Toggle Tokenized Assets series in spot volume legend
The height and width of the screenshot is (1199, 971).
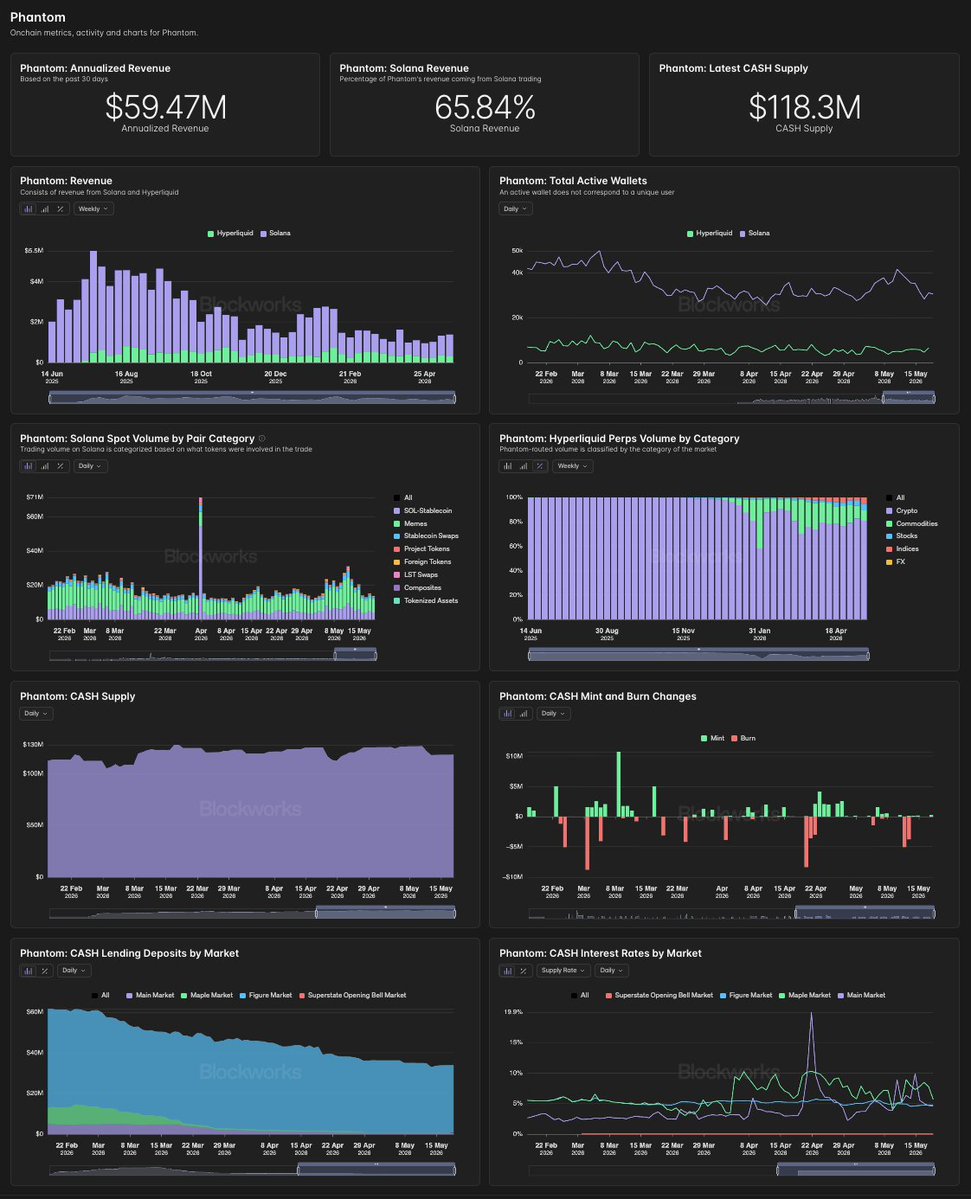(426, 601)
